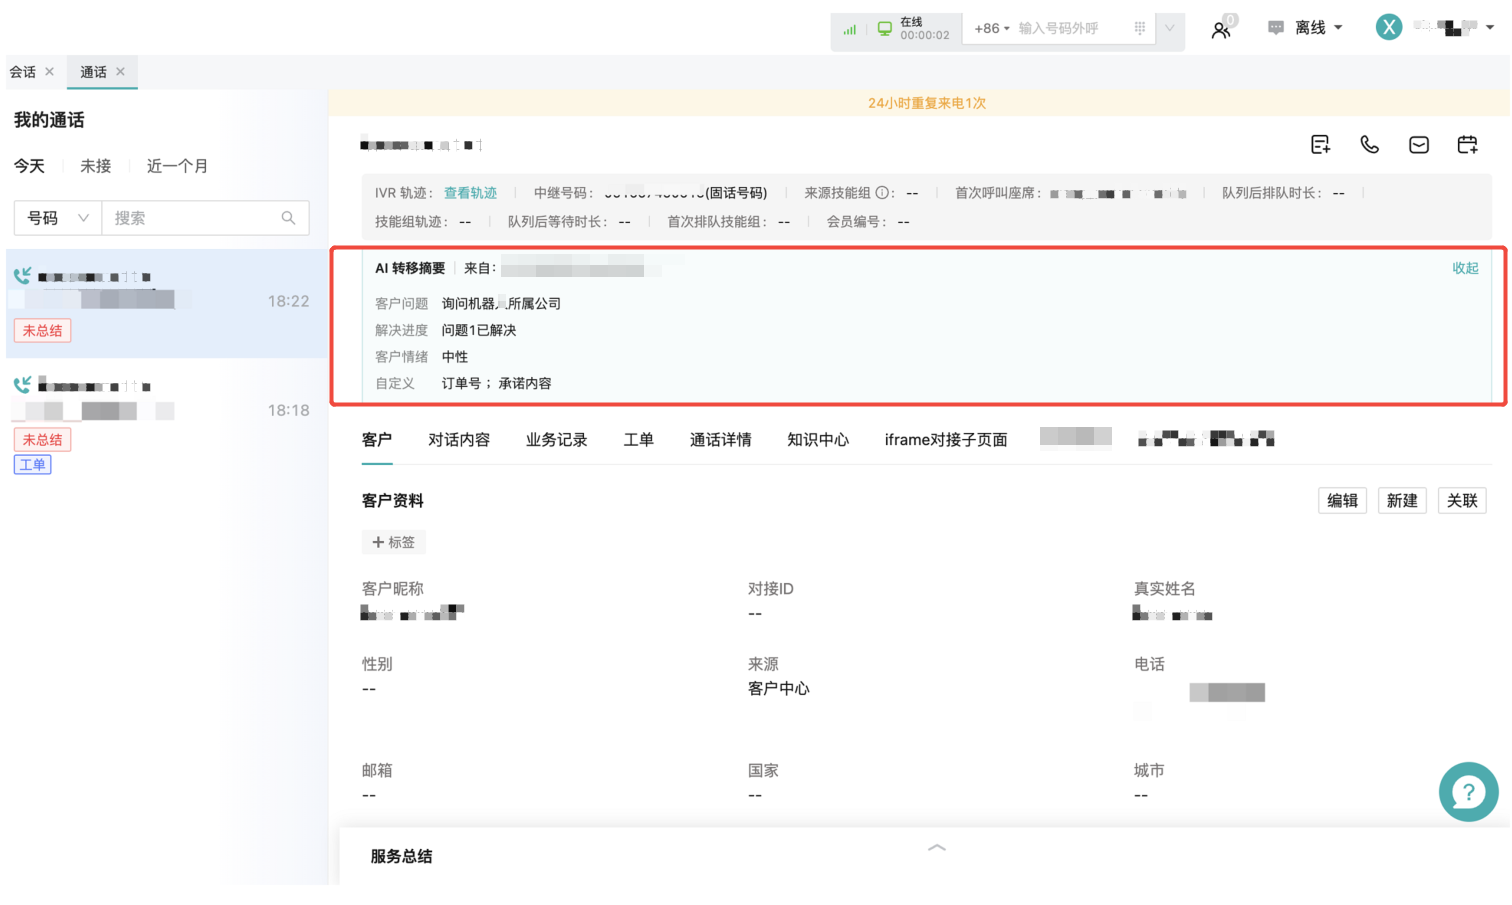Click the 查看轨迹 link

[x=470, y=193]
